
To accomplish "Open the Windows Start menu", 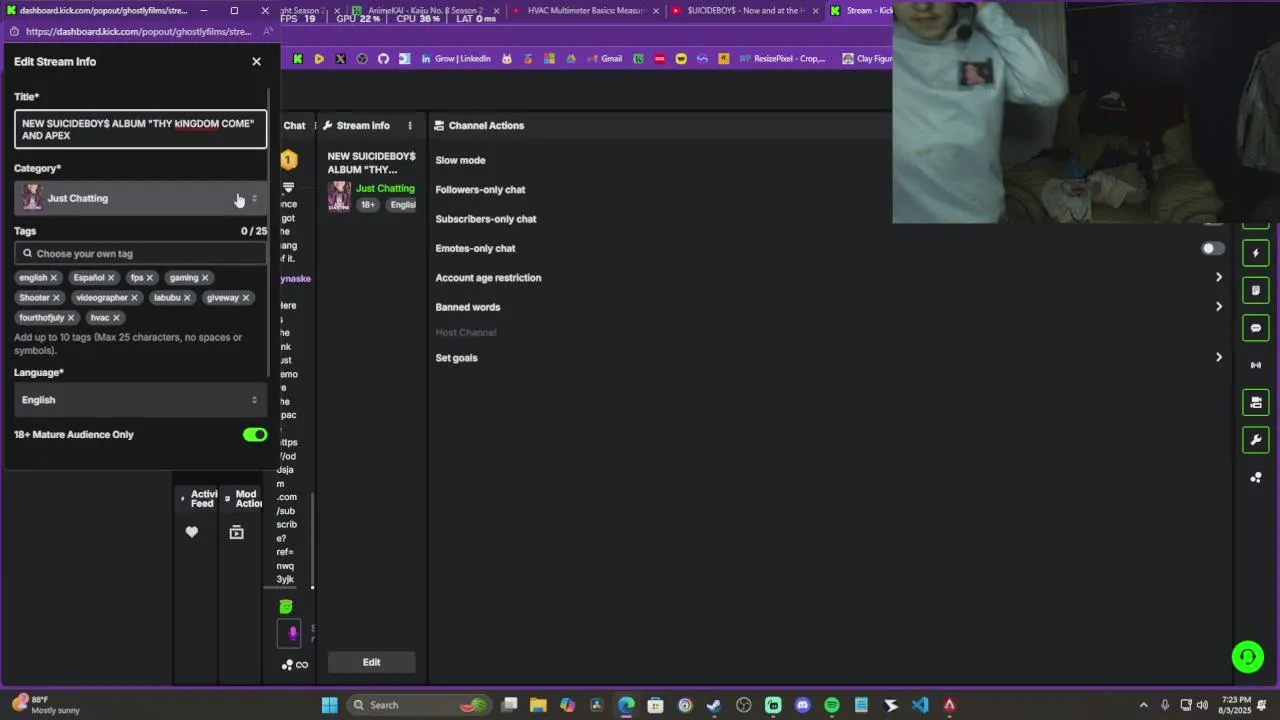I will [x=329, y=705].
